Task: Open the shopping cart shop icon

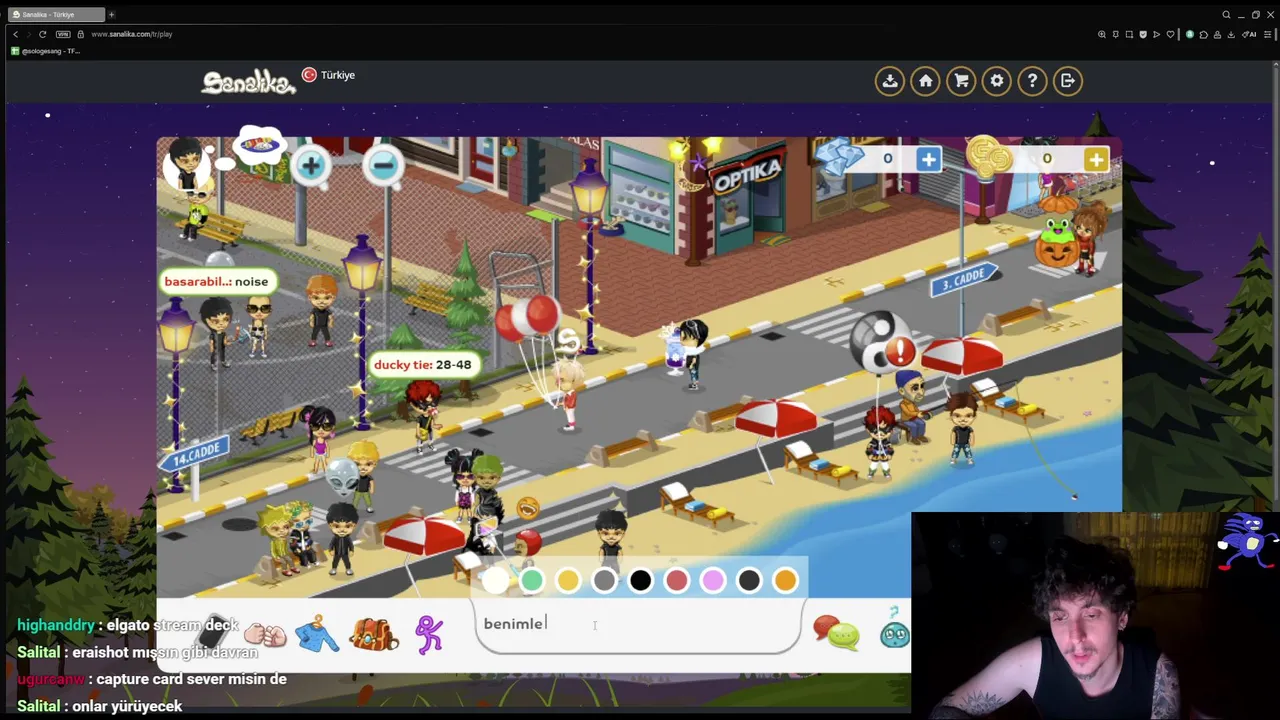Action: click(x=961, y=81)
